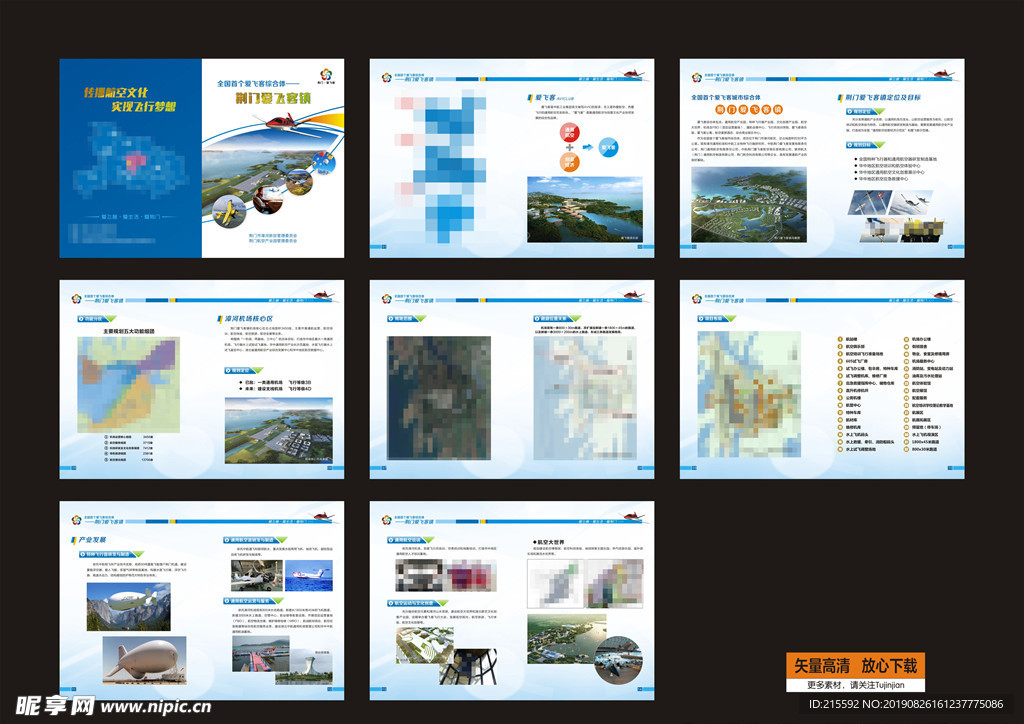Open the white tethered blimp photo
1024x724 pixels.
coord(144,660)
